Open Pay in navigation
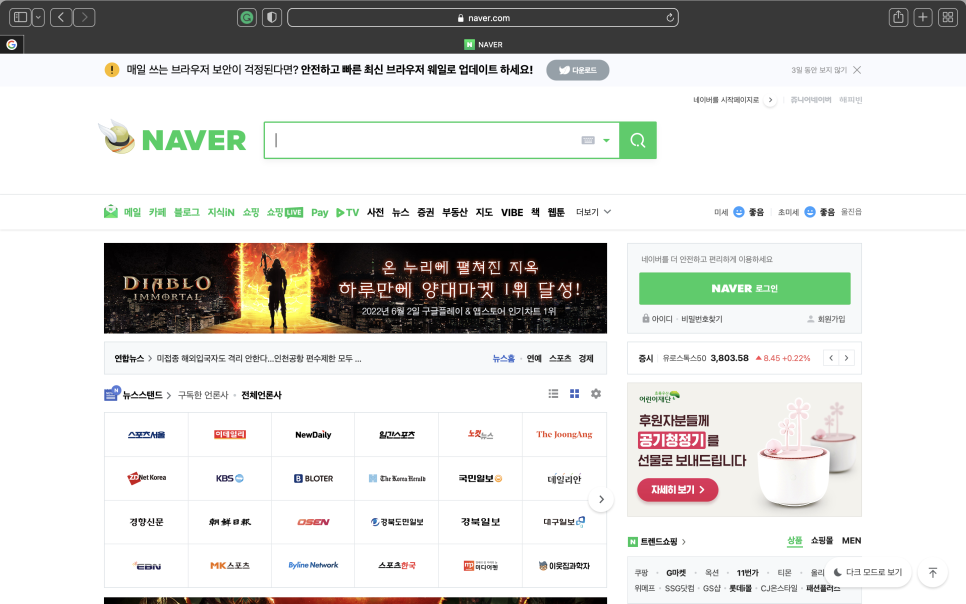Image resolution: width=966 pixels, height=604 pixels. pos(319,213)
